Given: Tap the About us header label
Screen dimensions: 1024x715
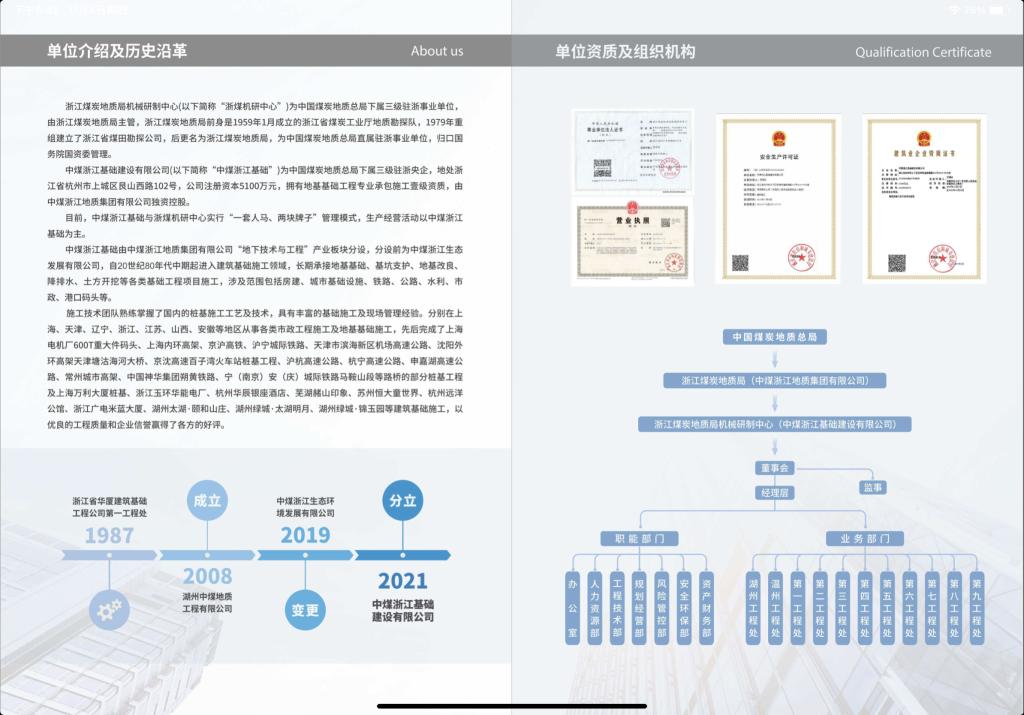Looking at the screenshot, I should 437,51.
